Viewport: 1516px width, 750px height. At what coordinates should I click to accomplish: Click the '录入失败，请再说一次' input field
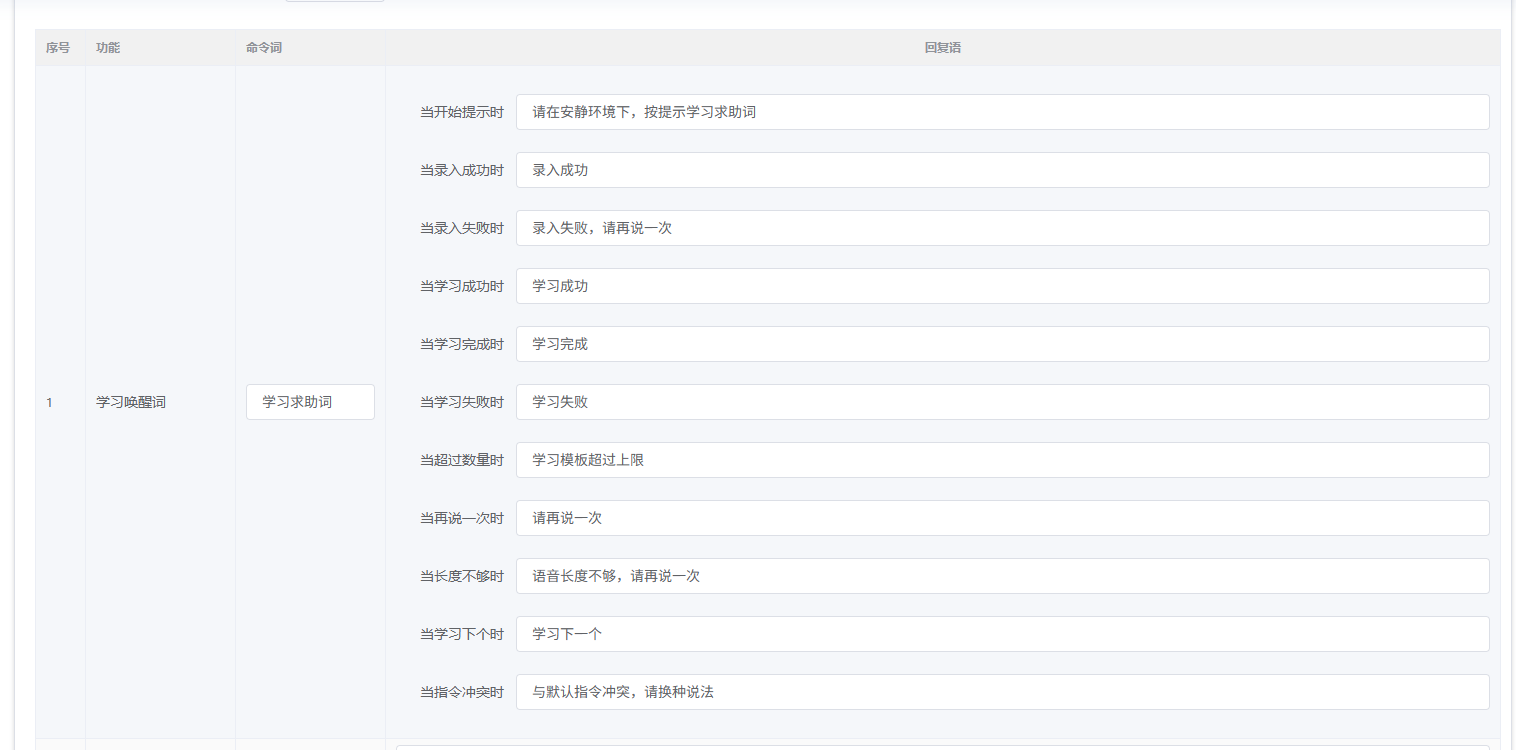(x=1002, y=228)
